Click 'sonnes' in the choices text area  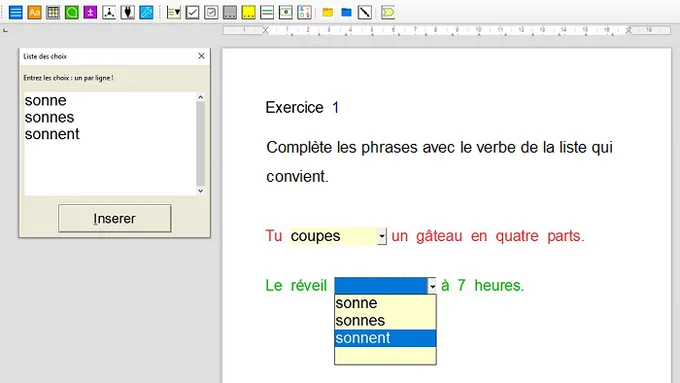pyautogui.click(x=49, y=118)
